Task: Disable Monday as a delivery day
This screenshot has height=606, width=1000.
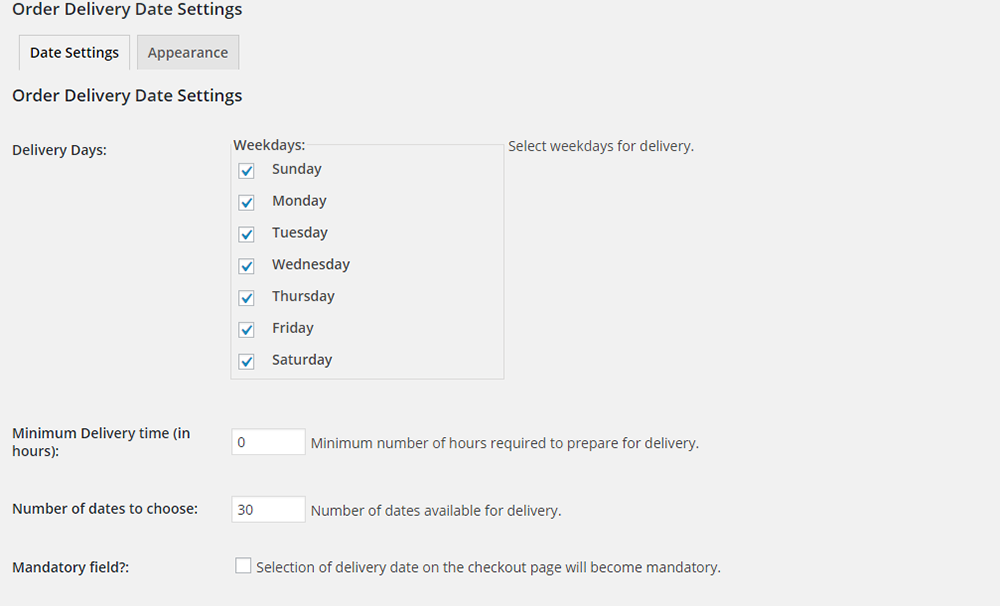Action: click(246, 203)
